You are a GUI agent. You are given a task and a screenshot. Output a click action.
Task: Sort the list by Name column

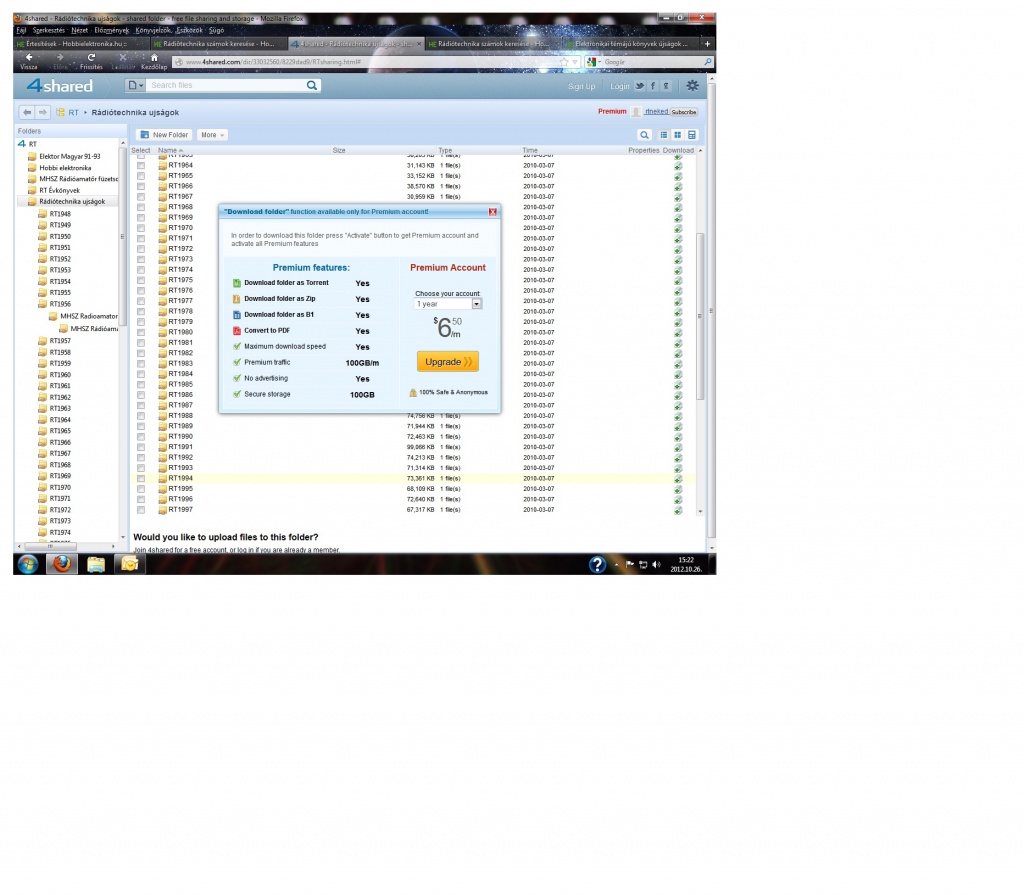169,151
